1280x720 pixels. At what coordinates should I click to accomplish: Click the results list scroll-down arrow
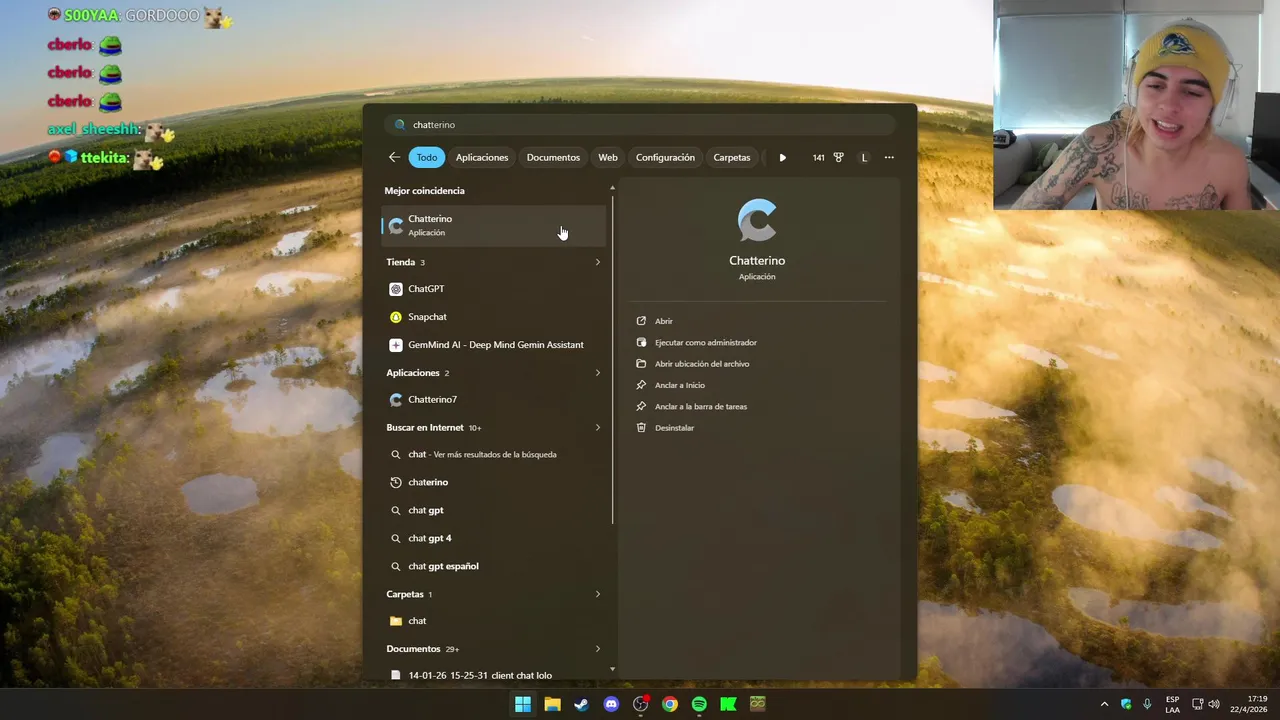point(613,670)
